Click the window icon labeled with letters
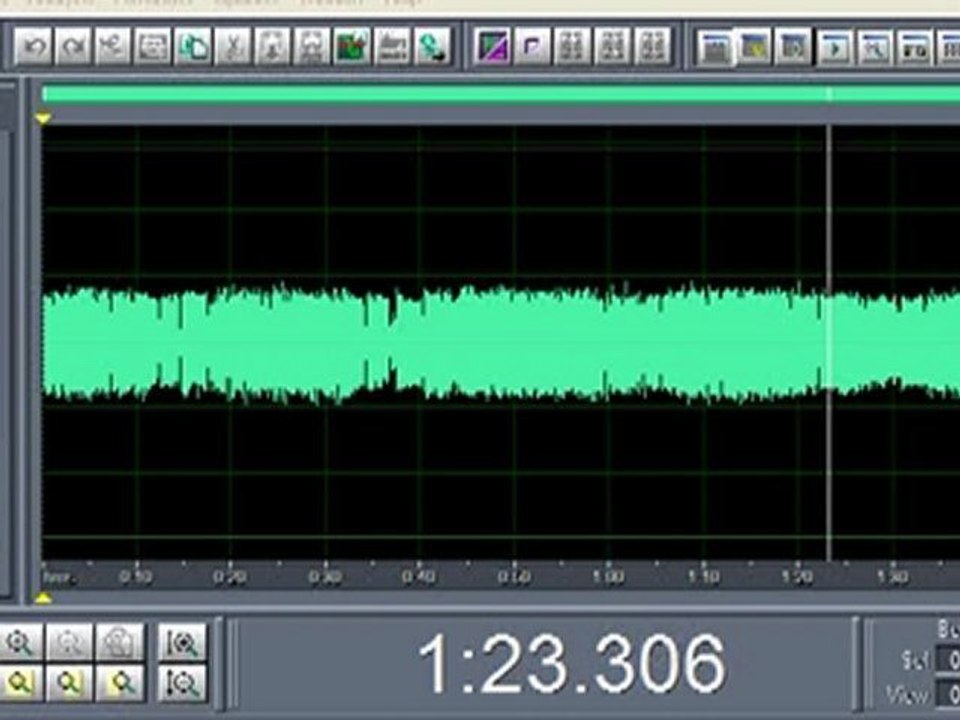960x720 pixels. (915, 47)
